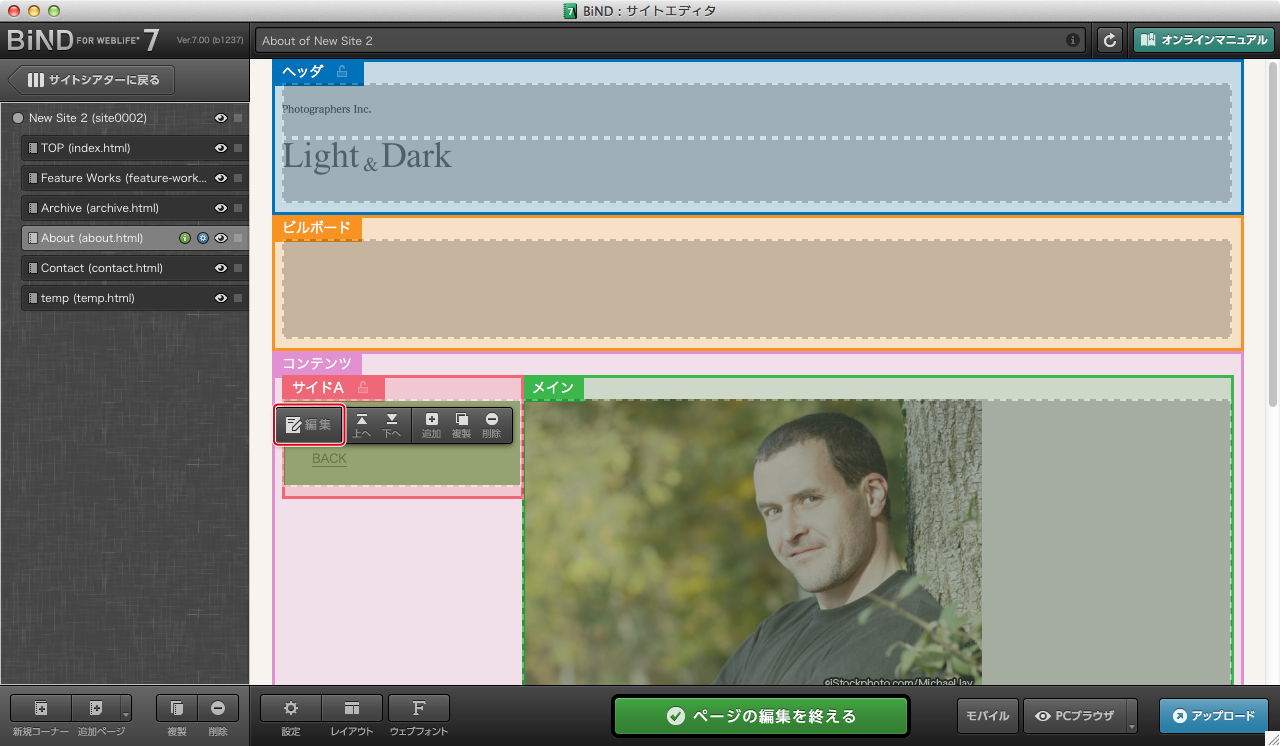Add a block with 追加 icon
The height and width of the screenshot is (746, 1280).
coord(431,425)
